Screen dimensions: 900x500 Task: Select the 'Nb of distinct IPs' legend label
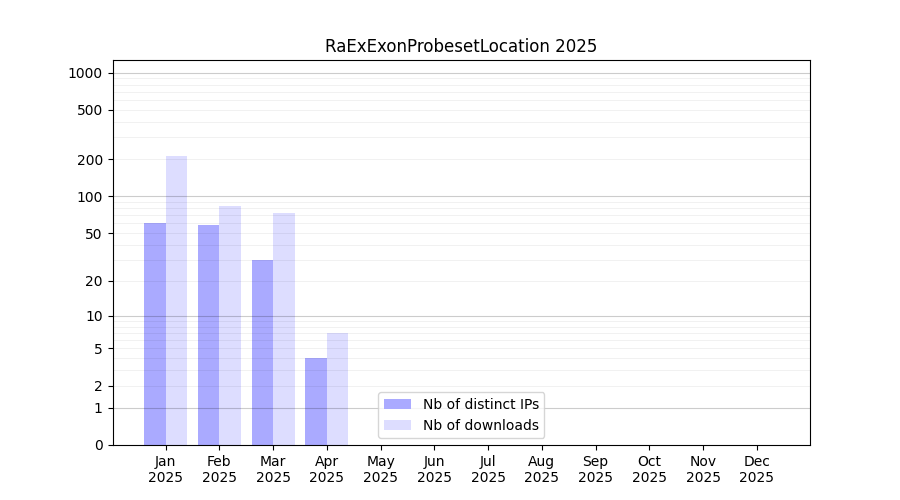481,404
